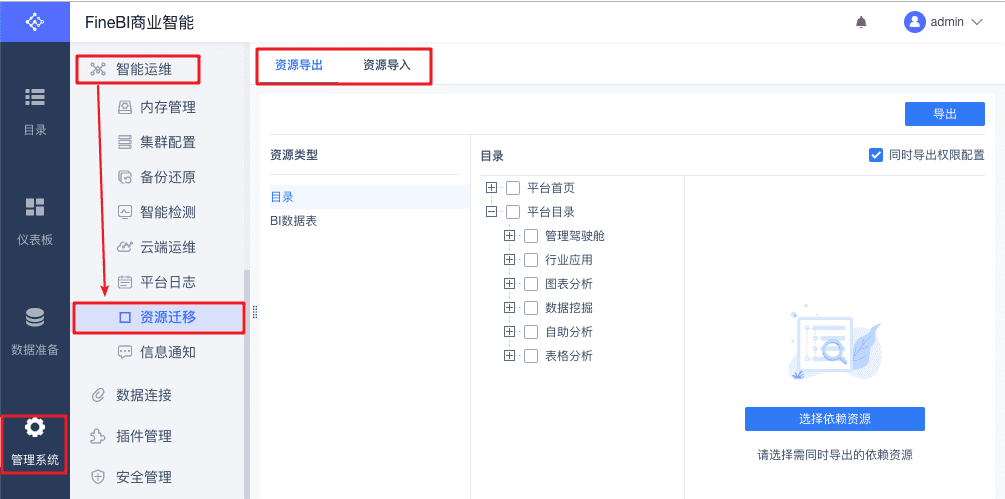Collapse the 平台目录 tree node
This screenshot has width=1005, height=499.
(491, 212)
